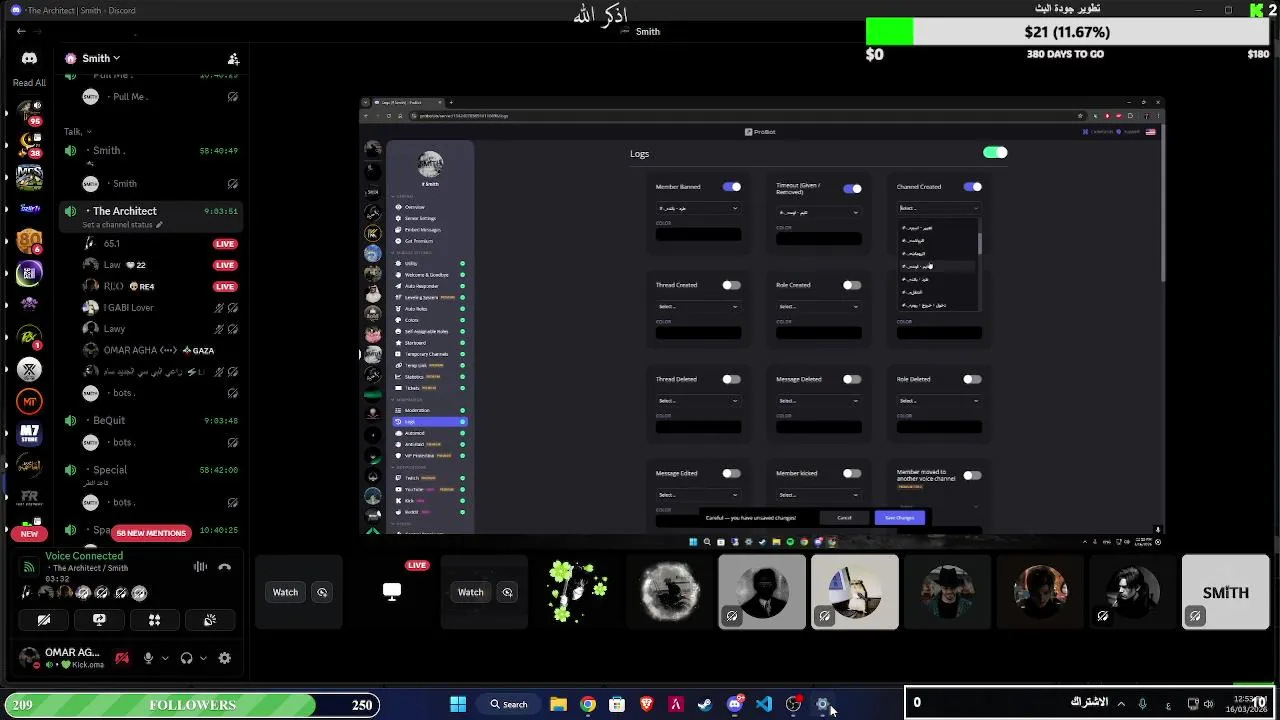Open Visual Studio Code from taskbar
The height and width of the screenshot is (720, 1280).
click(x=764, y=704)
